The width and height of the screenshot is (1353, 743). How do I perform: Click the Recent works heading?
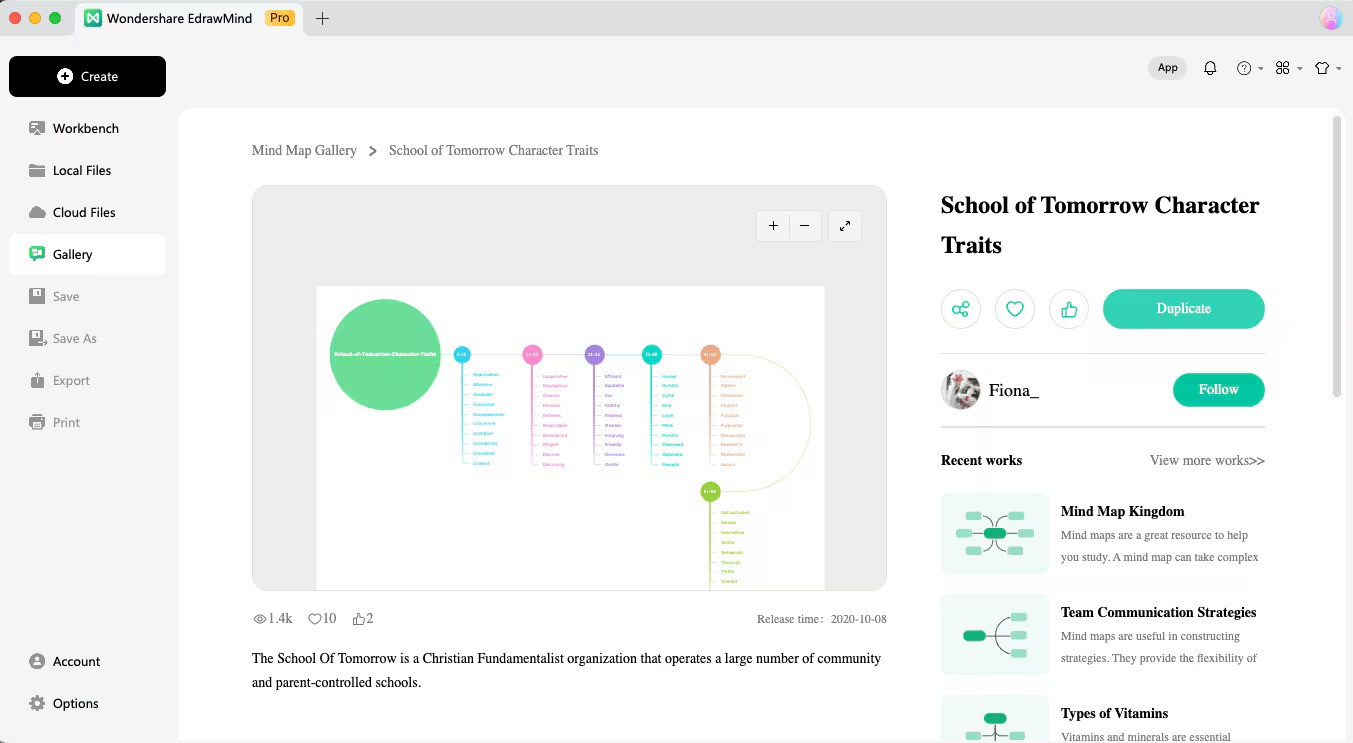tap(981, 460)
